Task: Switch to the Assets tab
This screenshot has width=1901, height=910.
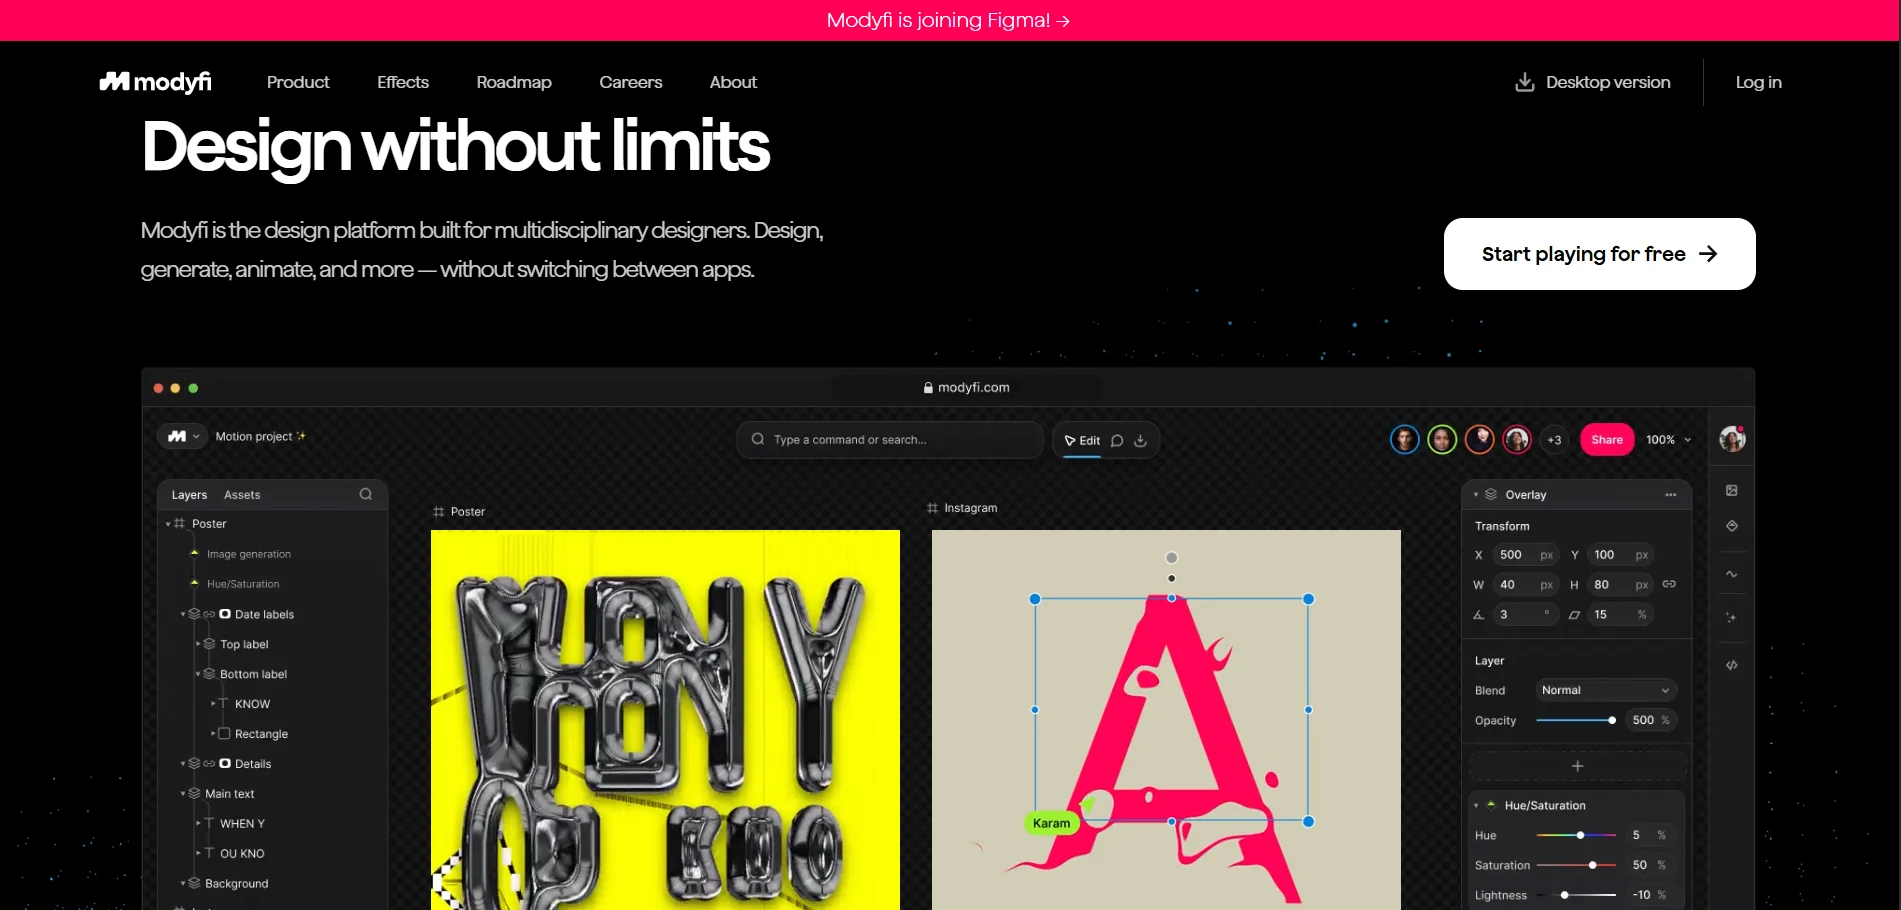Action: tap(242, 495)
